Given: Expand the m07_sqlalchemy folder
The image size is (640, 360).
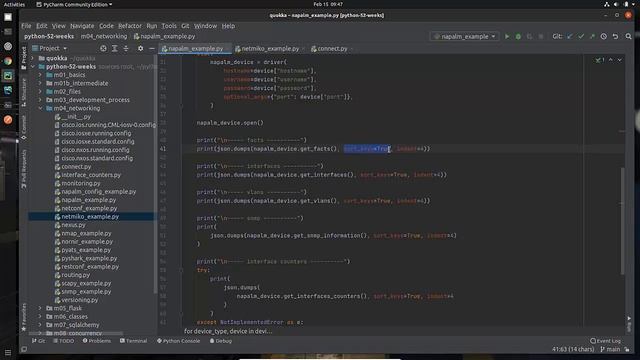Looking at the screenshot, I should [x=40, y=325].
